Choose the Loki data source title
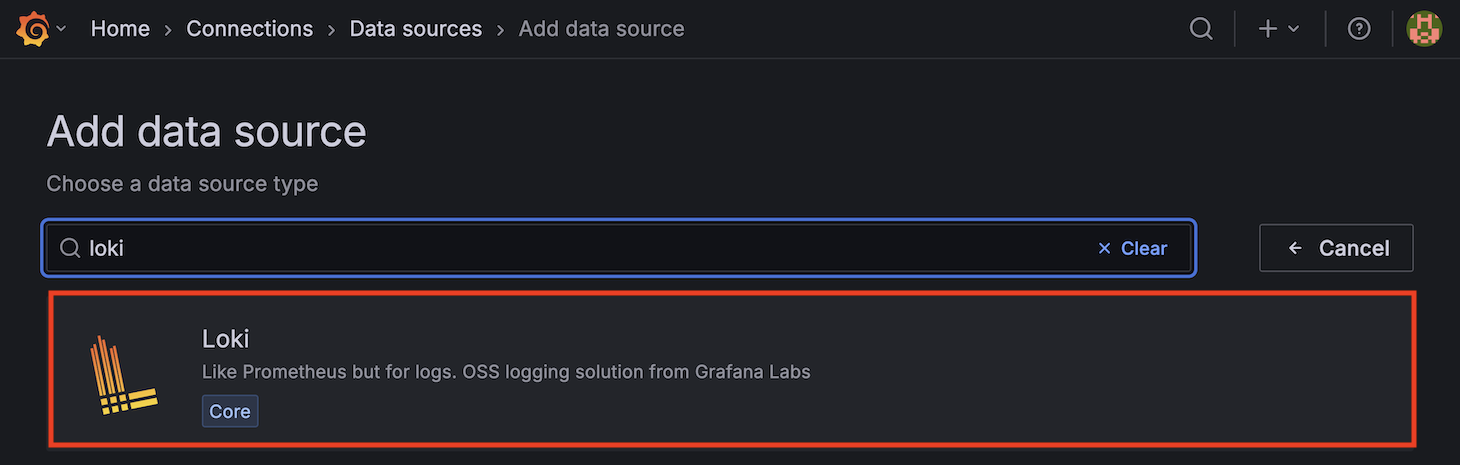Image resolution: width=1460 pixels, height=465 pixels. 225,339
